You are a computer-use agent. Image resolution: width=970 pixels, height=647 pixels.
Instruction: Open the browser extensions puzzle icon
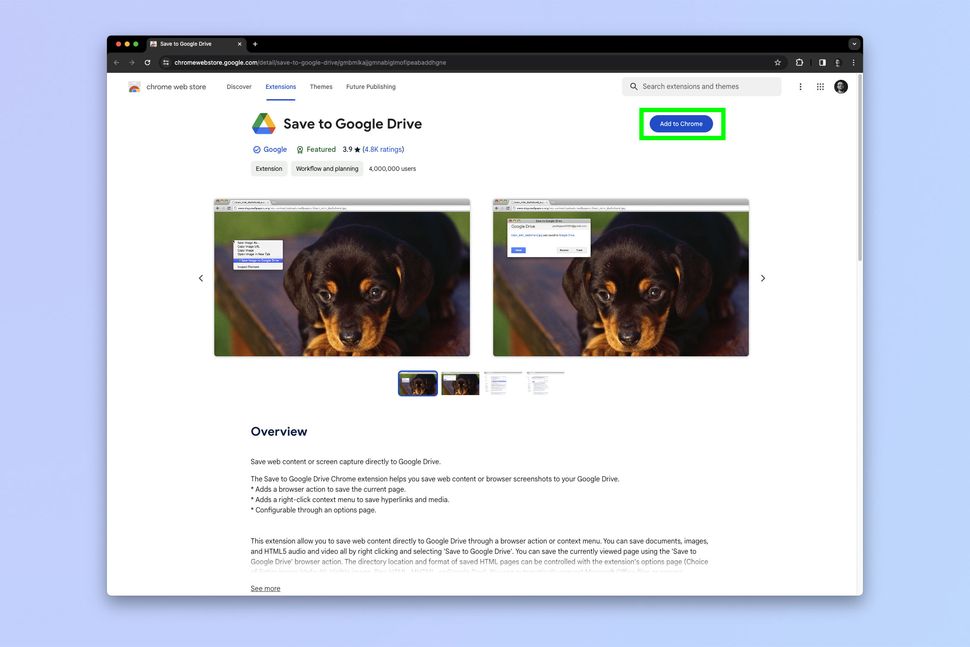tap(799, 61)
